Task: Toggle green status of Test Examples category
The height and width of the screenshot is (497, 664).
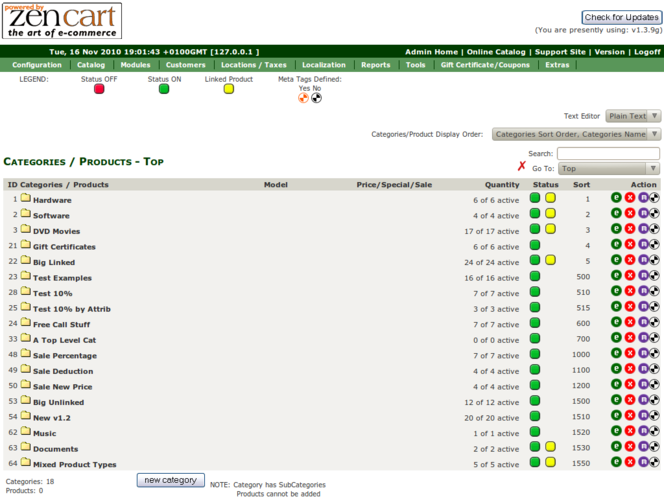Action: (535, 277)
